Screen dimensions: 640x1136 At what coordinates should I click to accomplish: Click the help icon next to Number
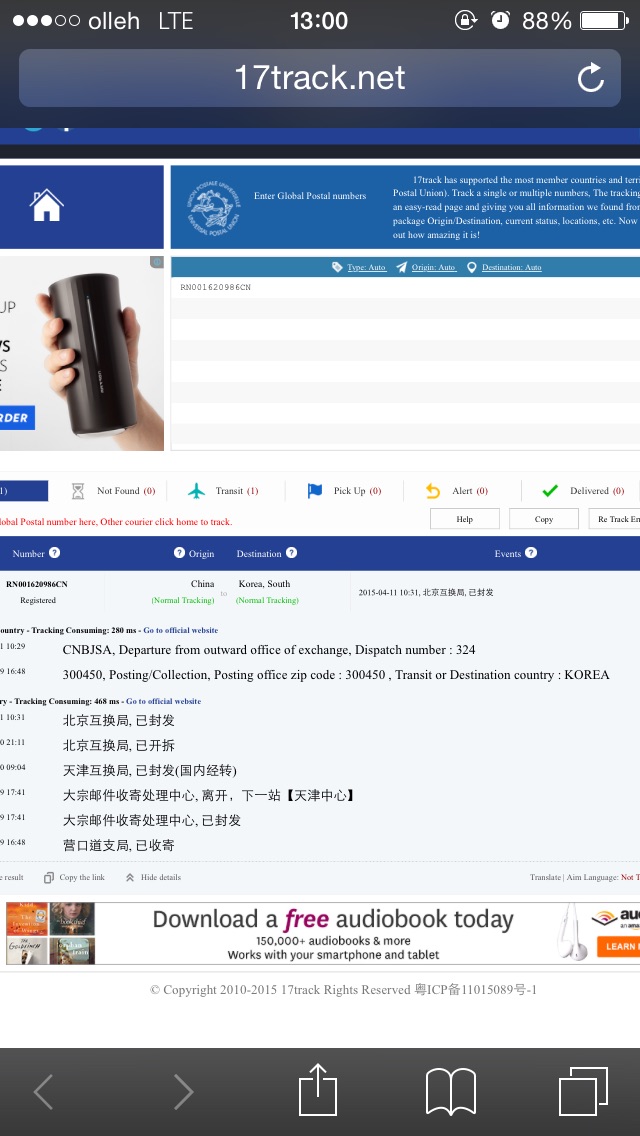tap(55, 553)
